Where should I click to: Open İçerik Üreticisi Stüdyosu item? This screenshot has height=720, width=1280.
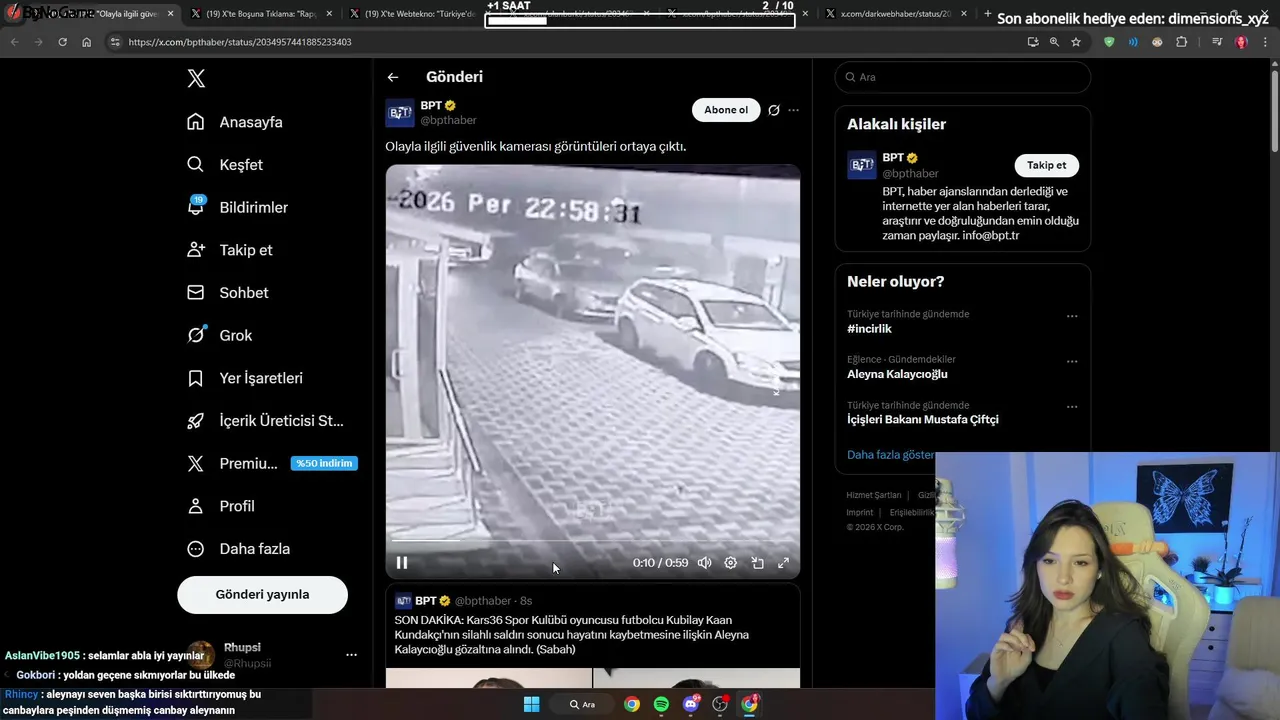[265, 421]
